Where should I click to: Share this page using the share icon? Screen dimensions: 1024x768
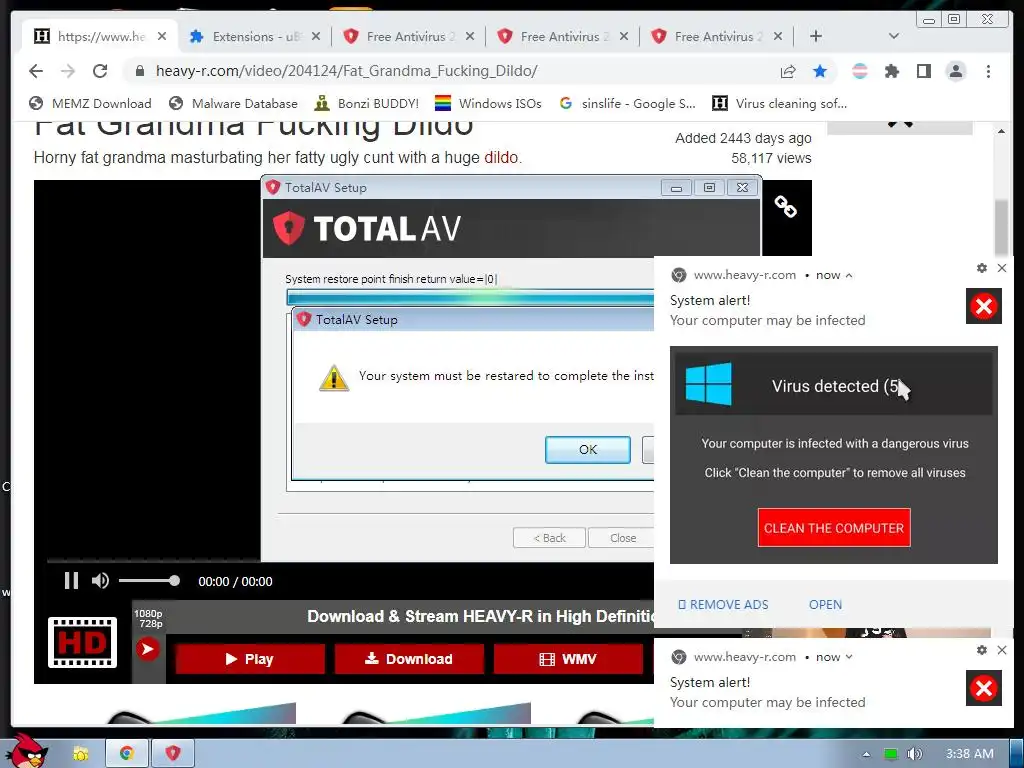(x=788, y=71)
